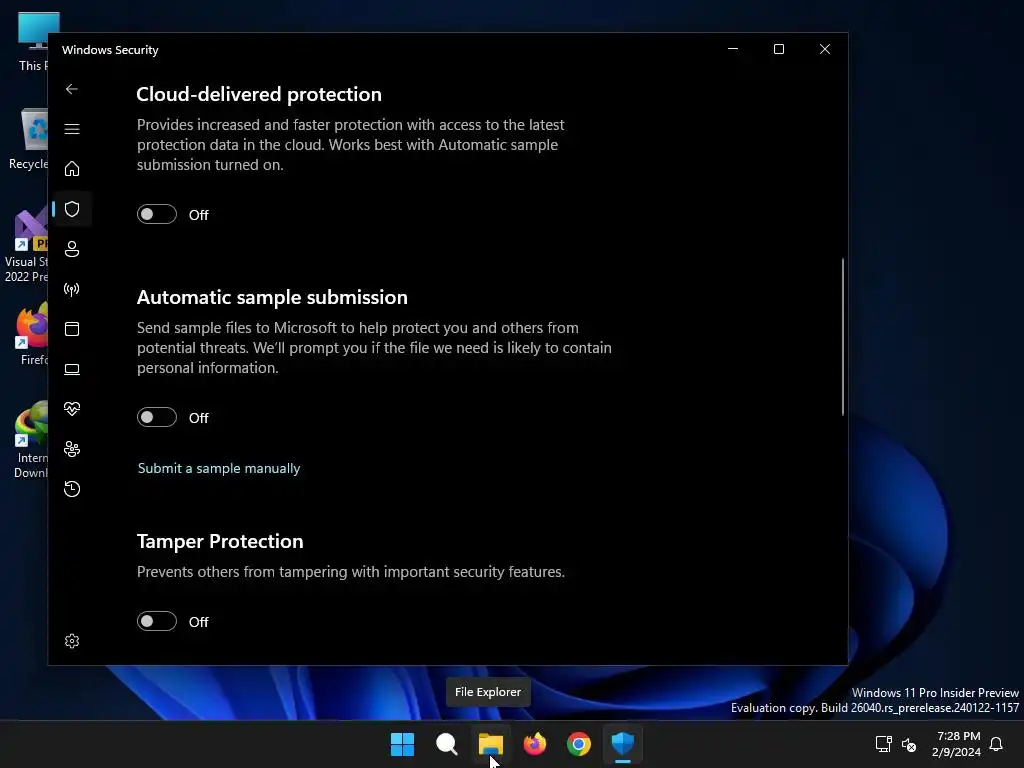Enable the Tamper Protection toggle
The width and height of the screenshot is (1024, 768).
[x=157, y=621]
